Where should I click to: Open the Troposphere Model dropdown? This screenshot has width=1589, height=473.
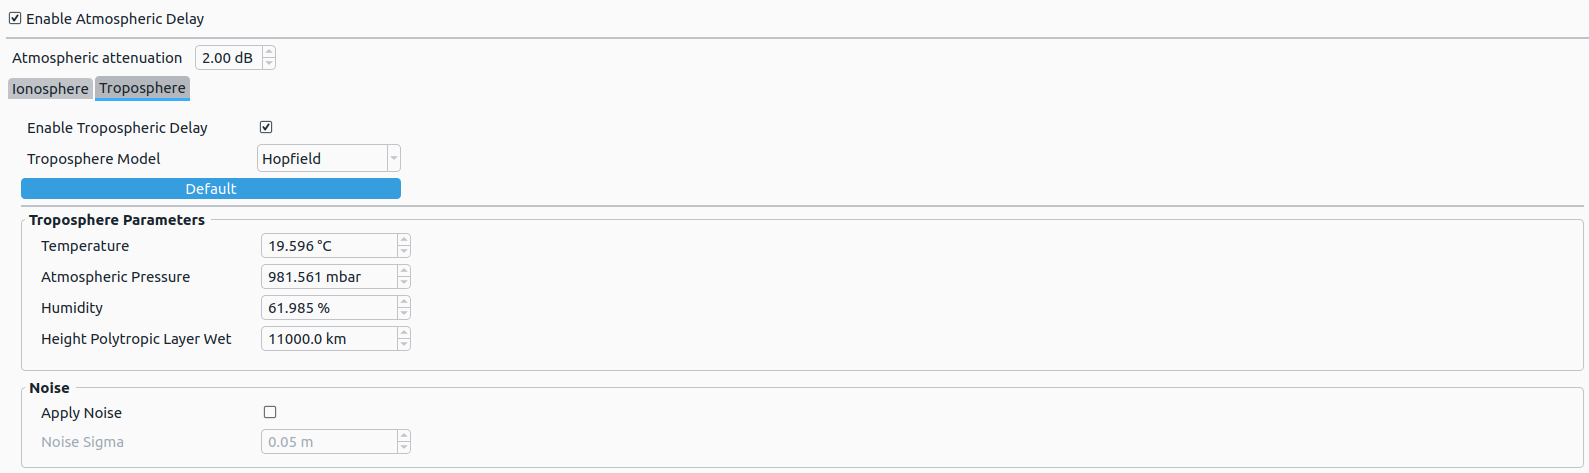tap(329, 158)
